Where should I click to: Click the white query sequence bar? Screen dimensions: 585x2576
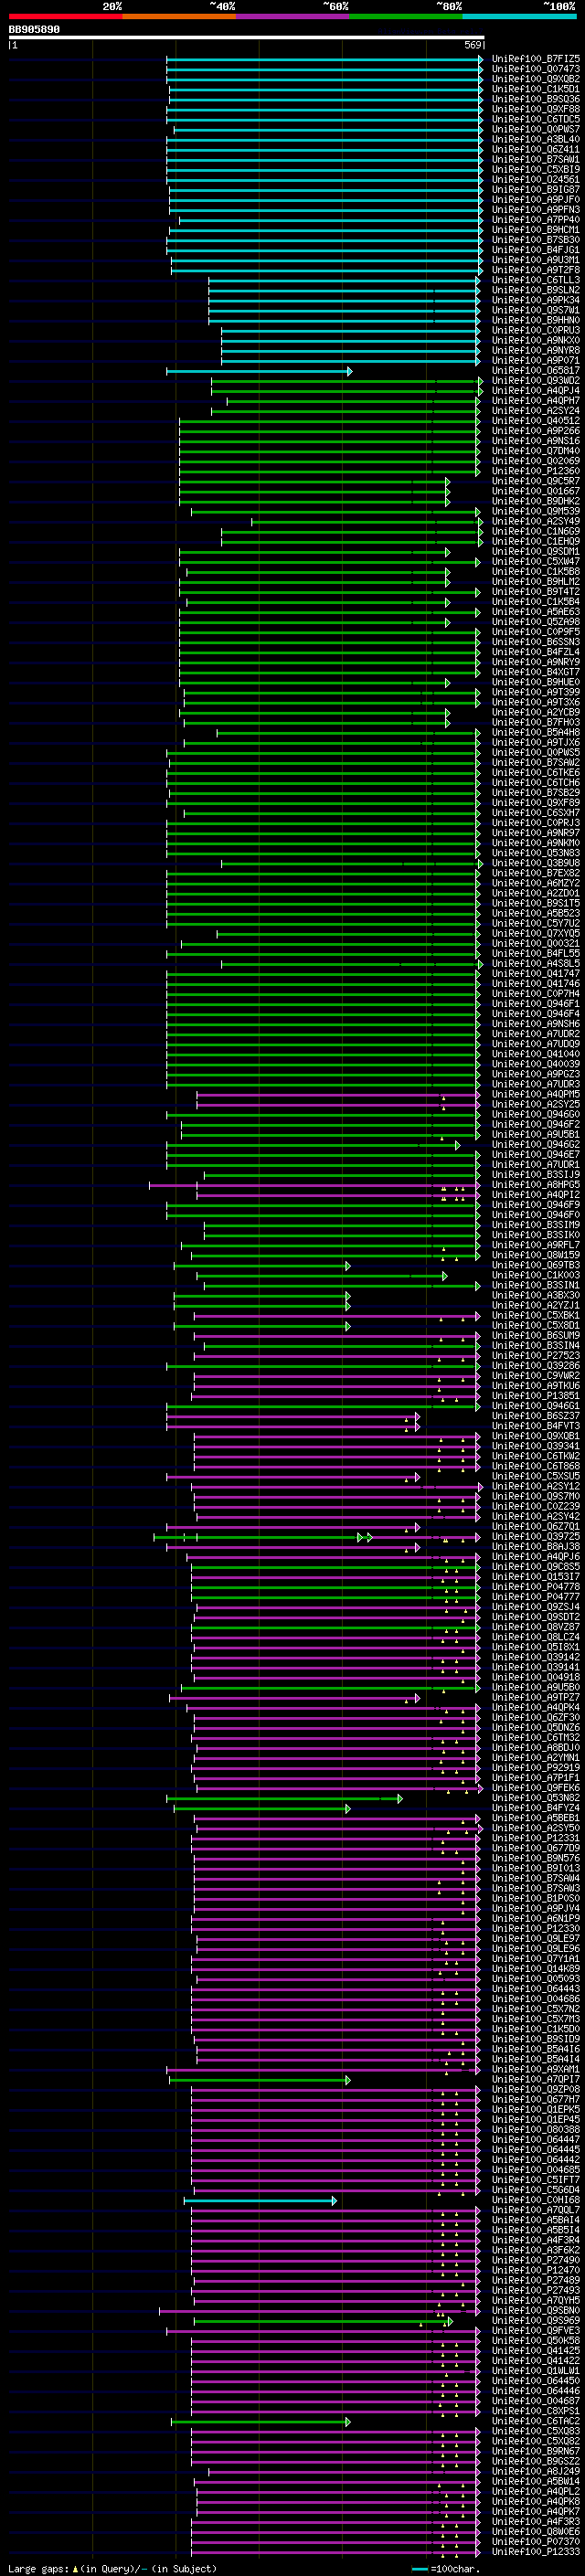point(246,38)
